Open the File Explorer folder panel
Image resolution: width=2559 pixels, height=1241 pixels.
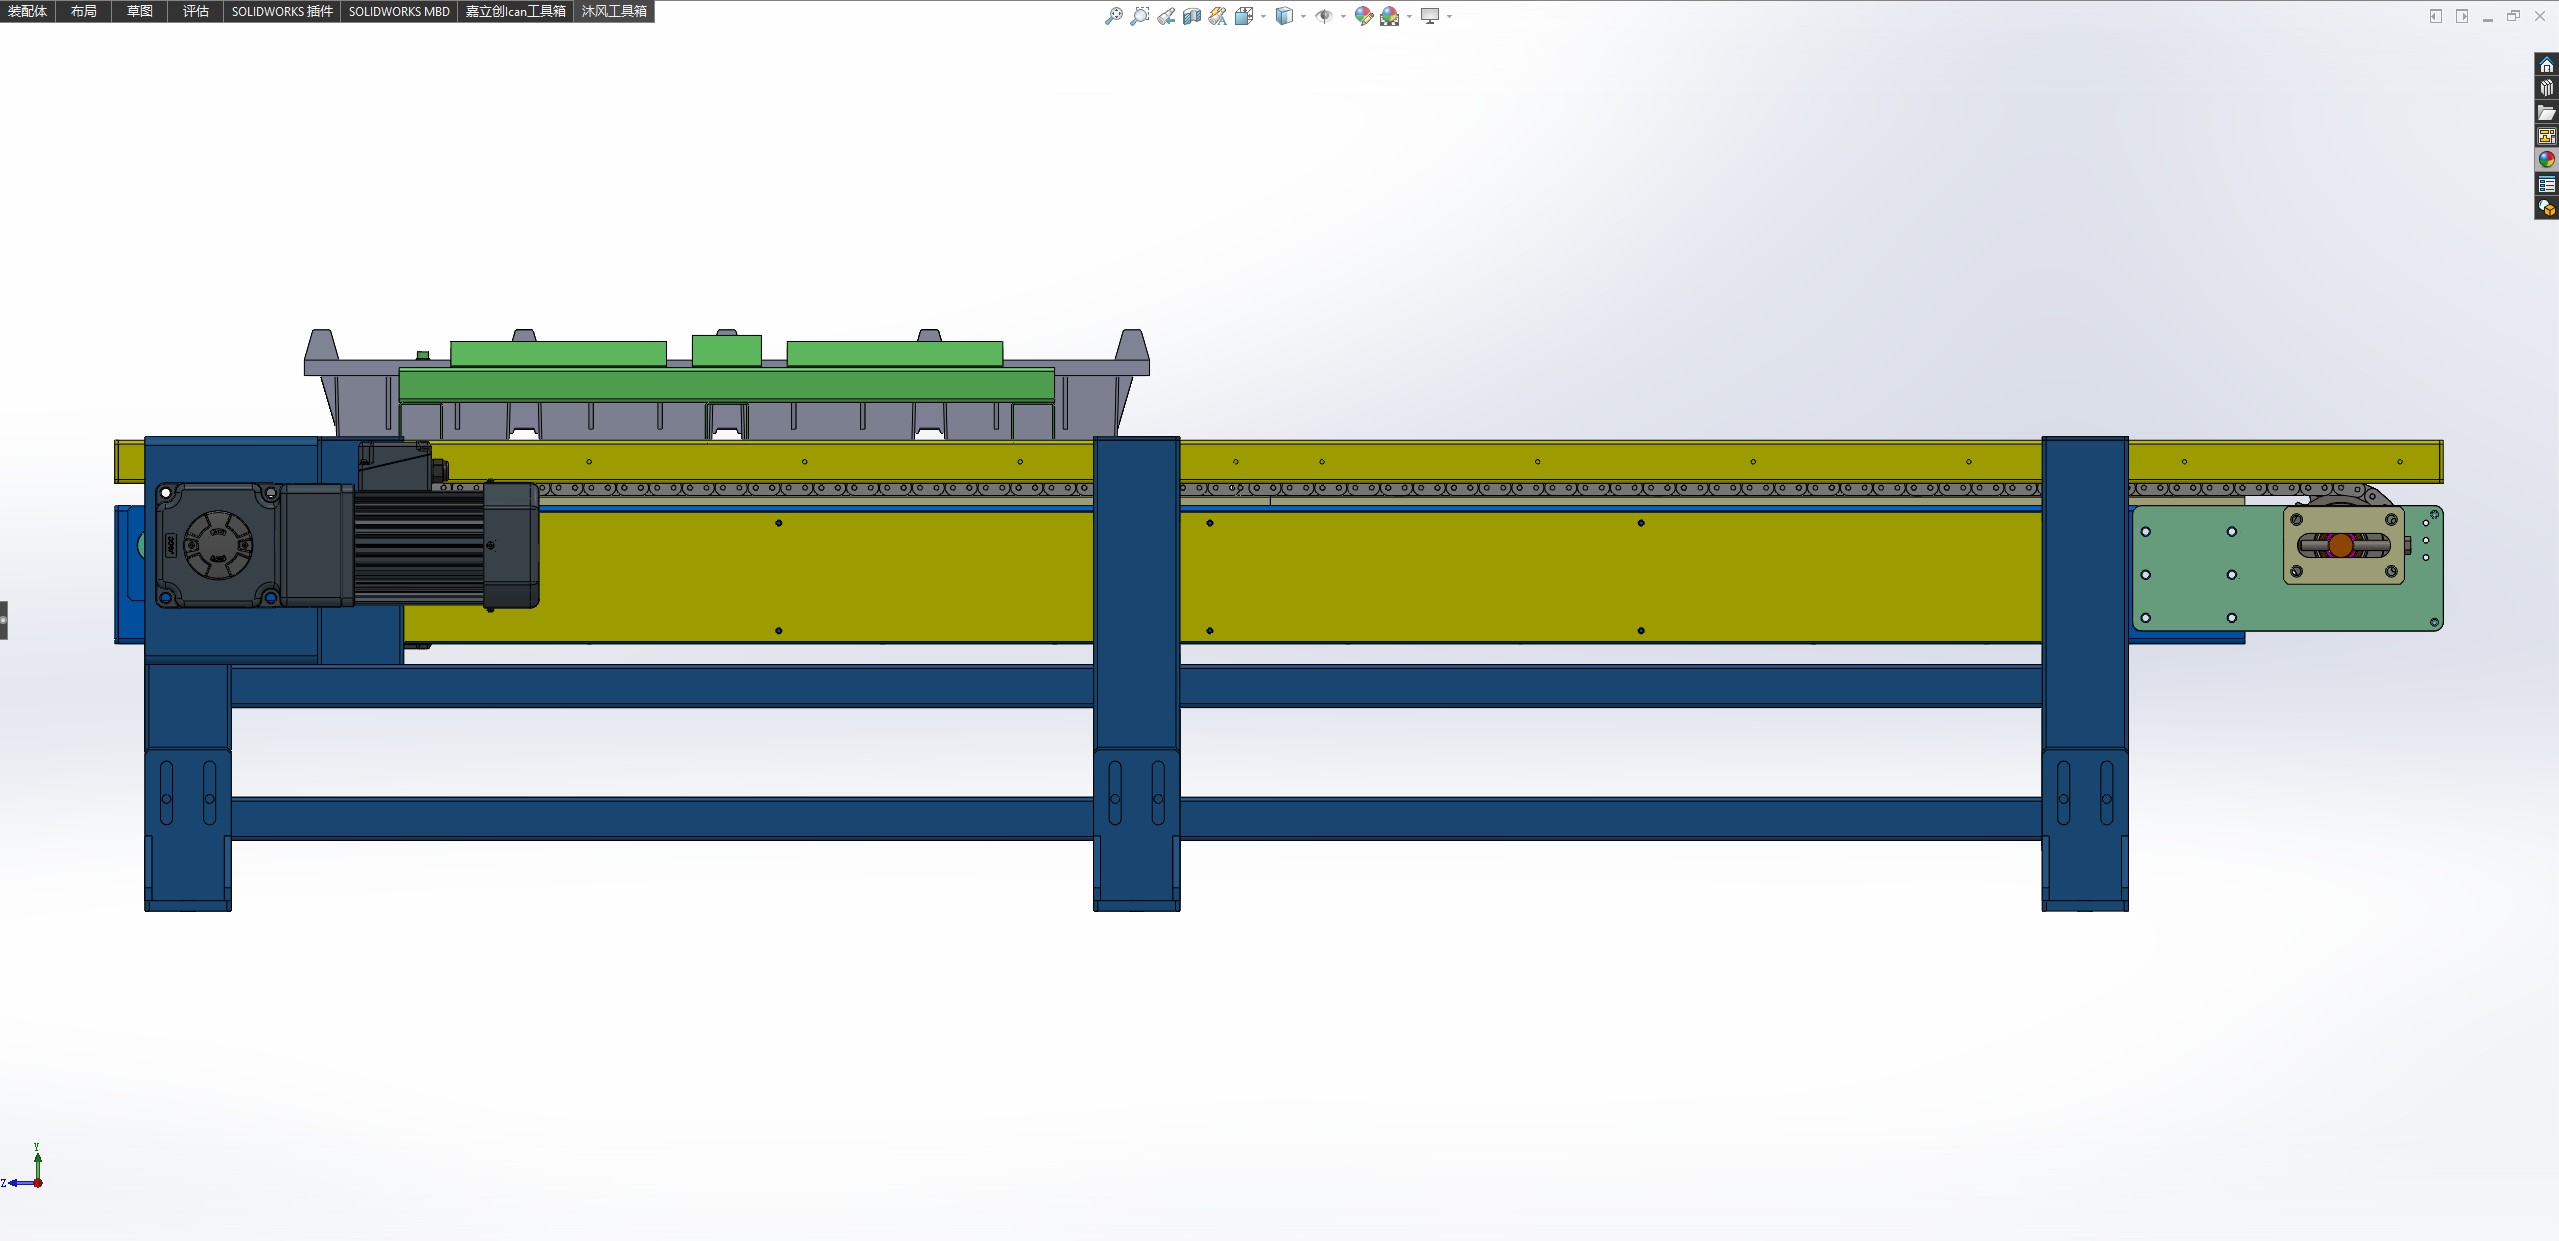(2546, 112)
